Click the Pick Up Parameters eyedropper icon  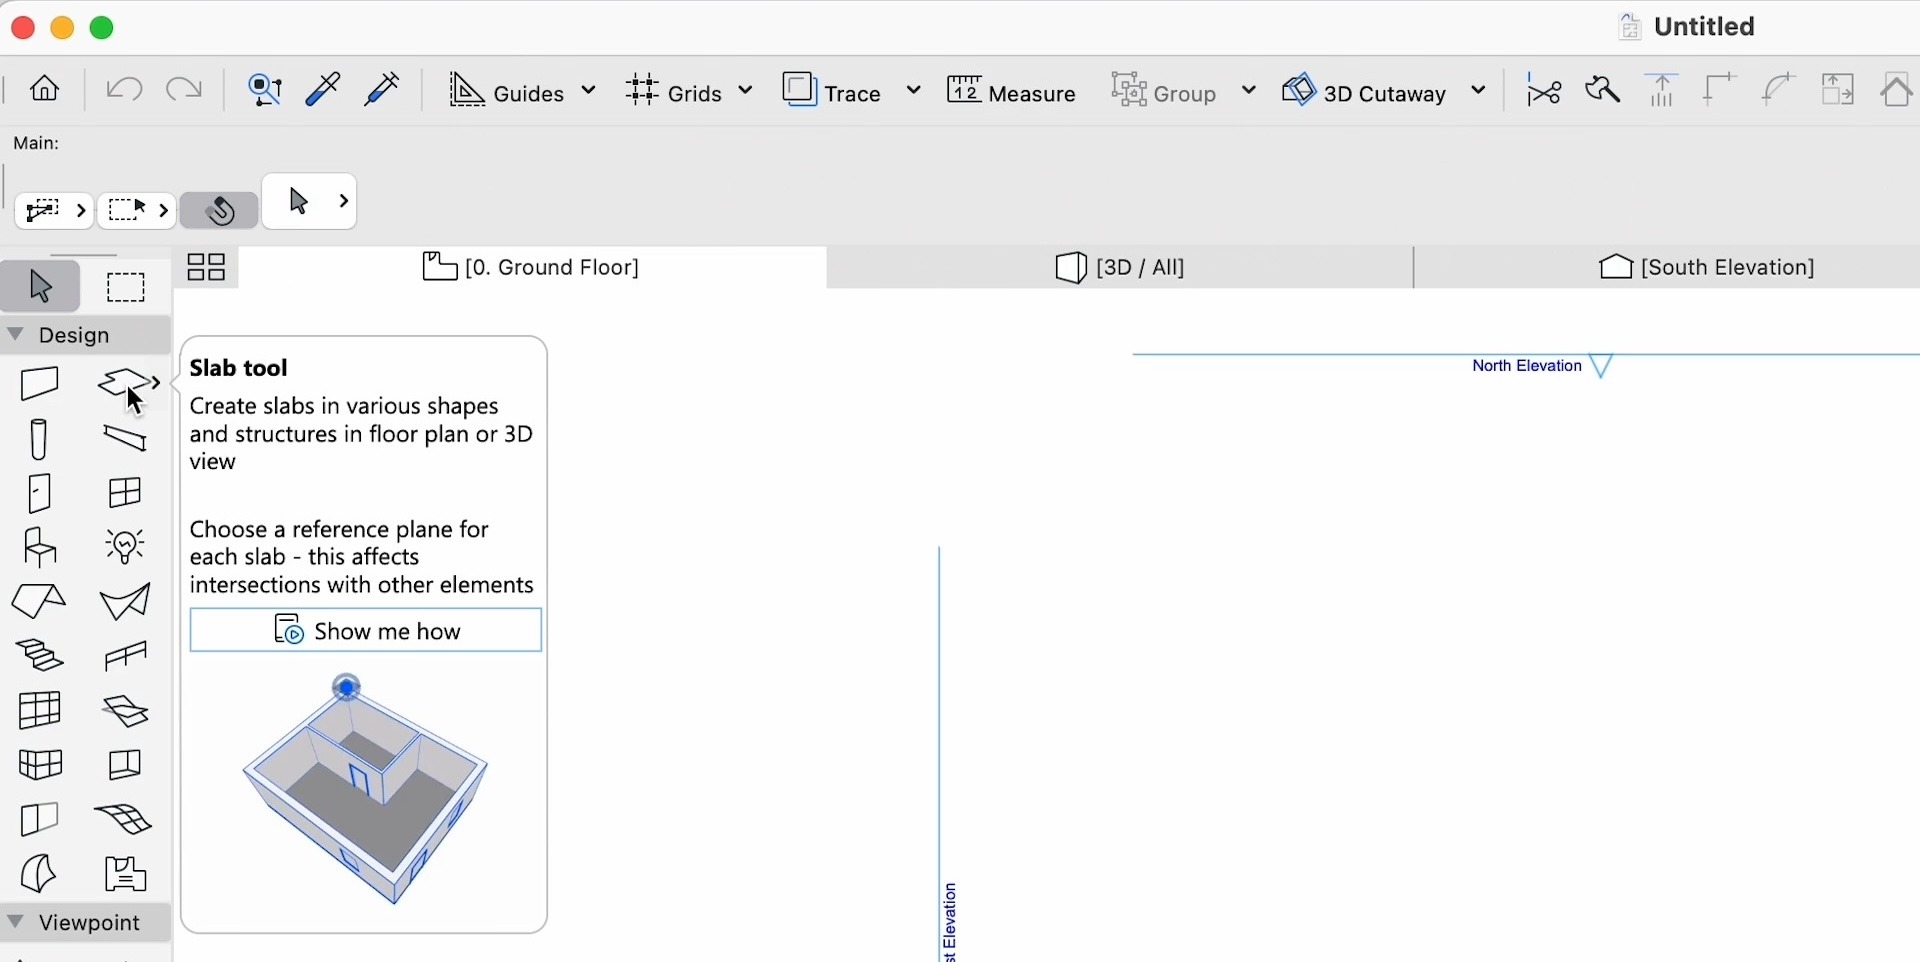(x=325, y=91)
